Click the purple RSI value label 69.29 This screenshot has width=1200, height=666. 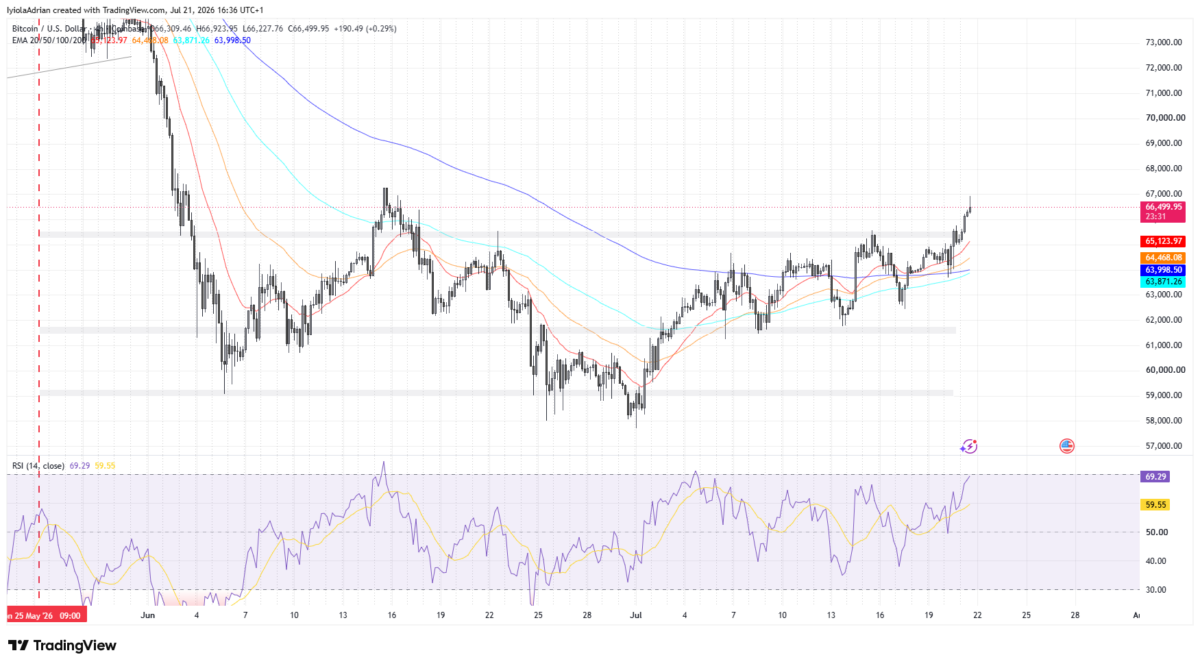(1157, 478)
